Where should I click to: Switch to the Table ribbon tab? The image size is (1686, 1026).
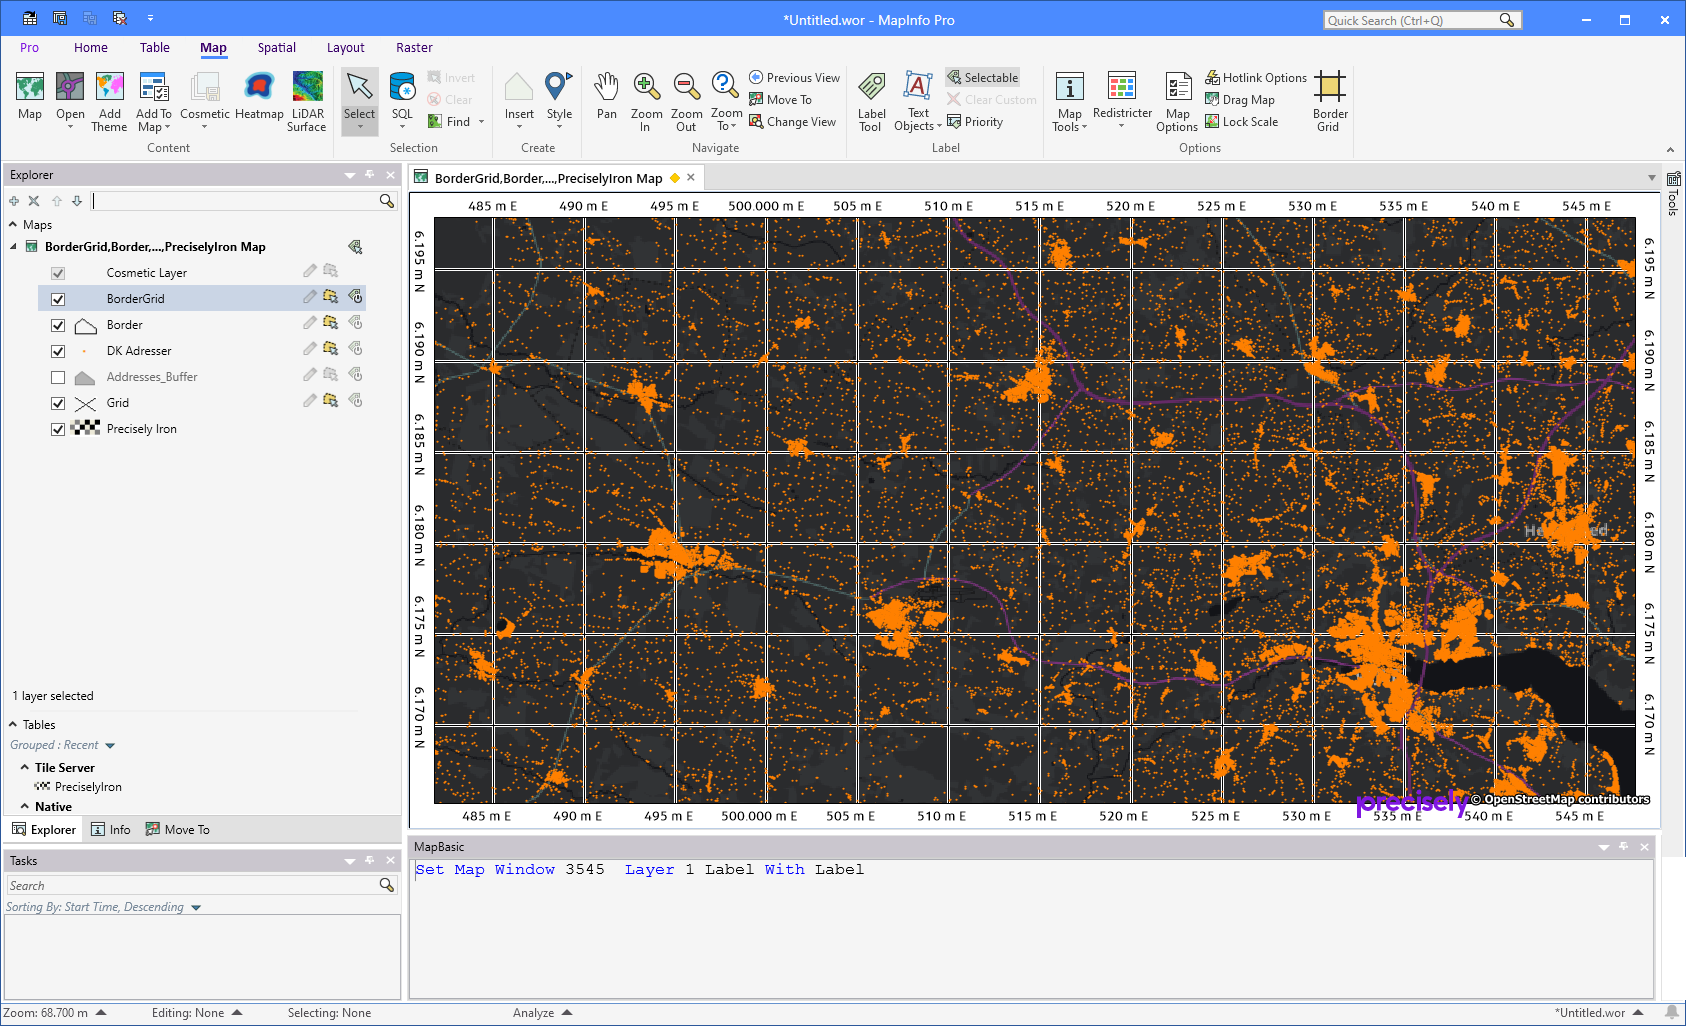(154, 48)
